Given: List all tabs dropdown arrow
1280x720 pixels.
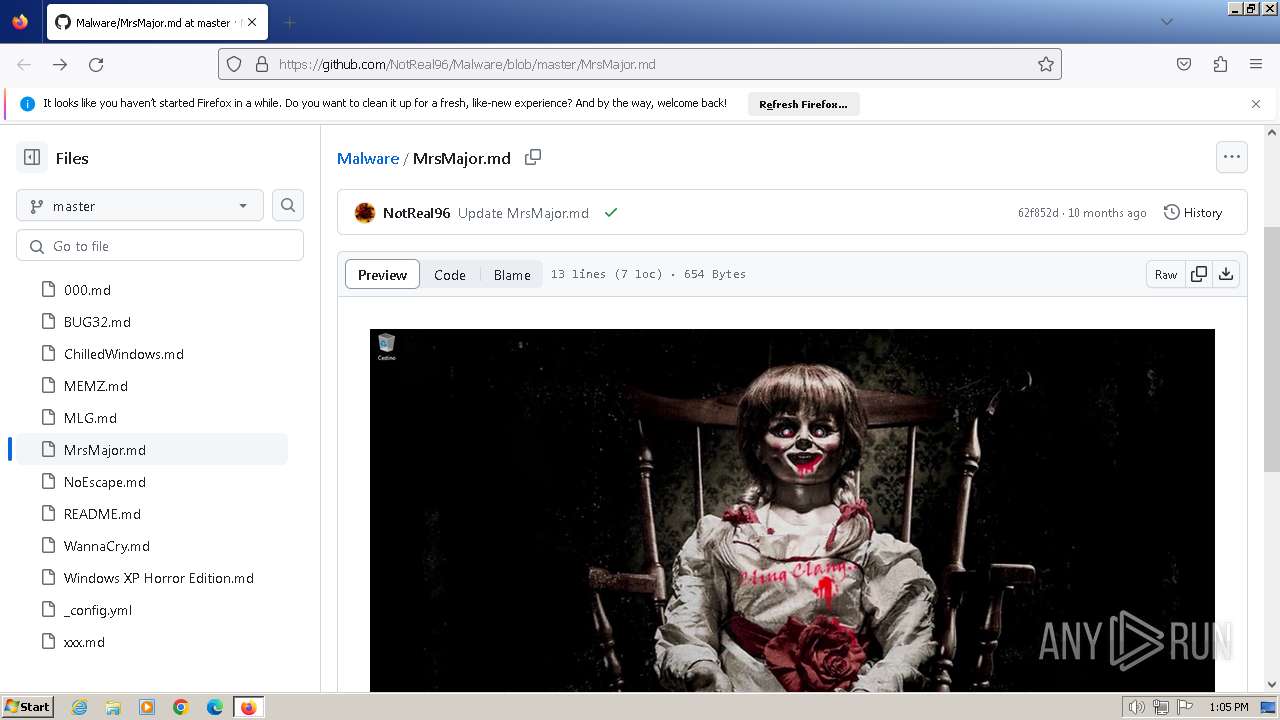Looking at the screenshot, I should [x=1166, y=22].
